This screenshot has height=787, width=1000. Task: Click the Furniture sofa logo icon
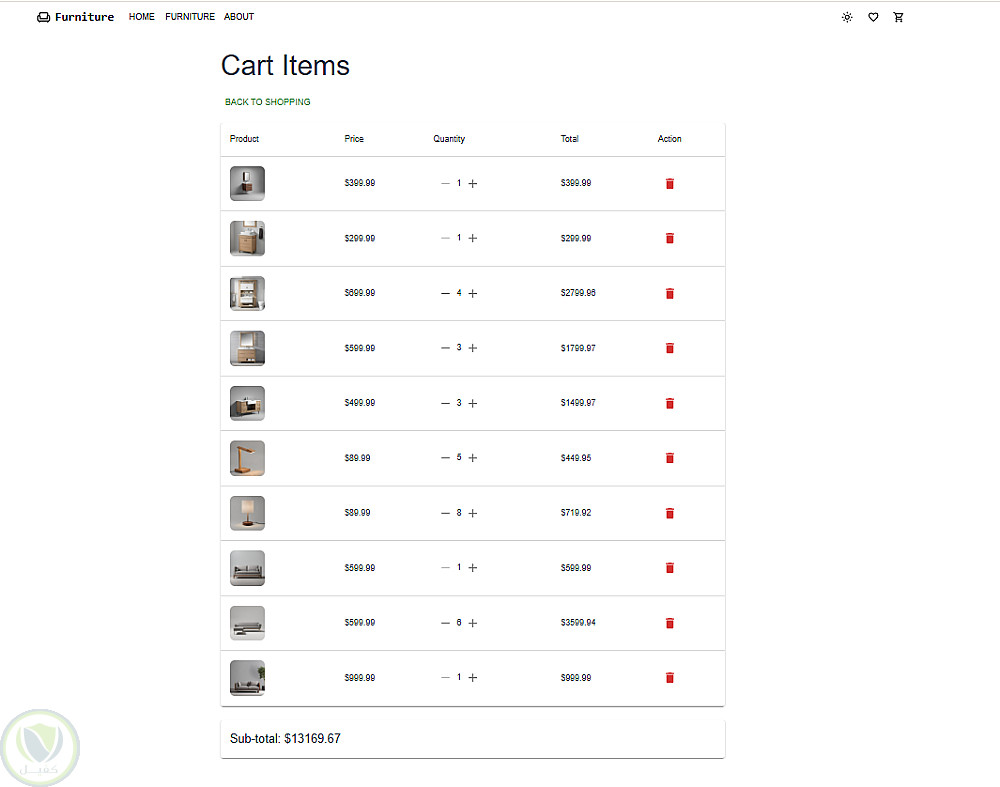[x=43, y=17]
